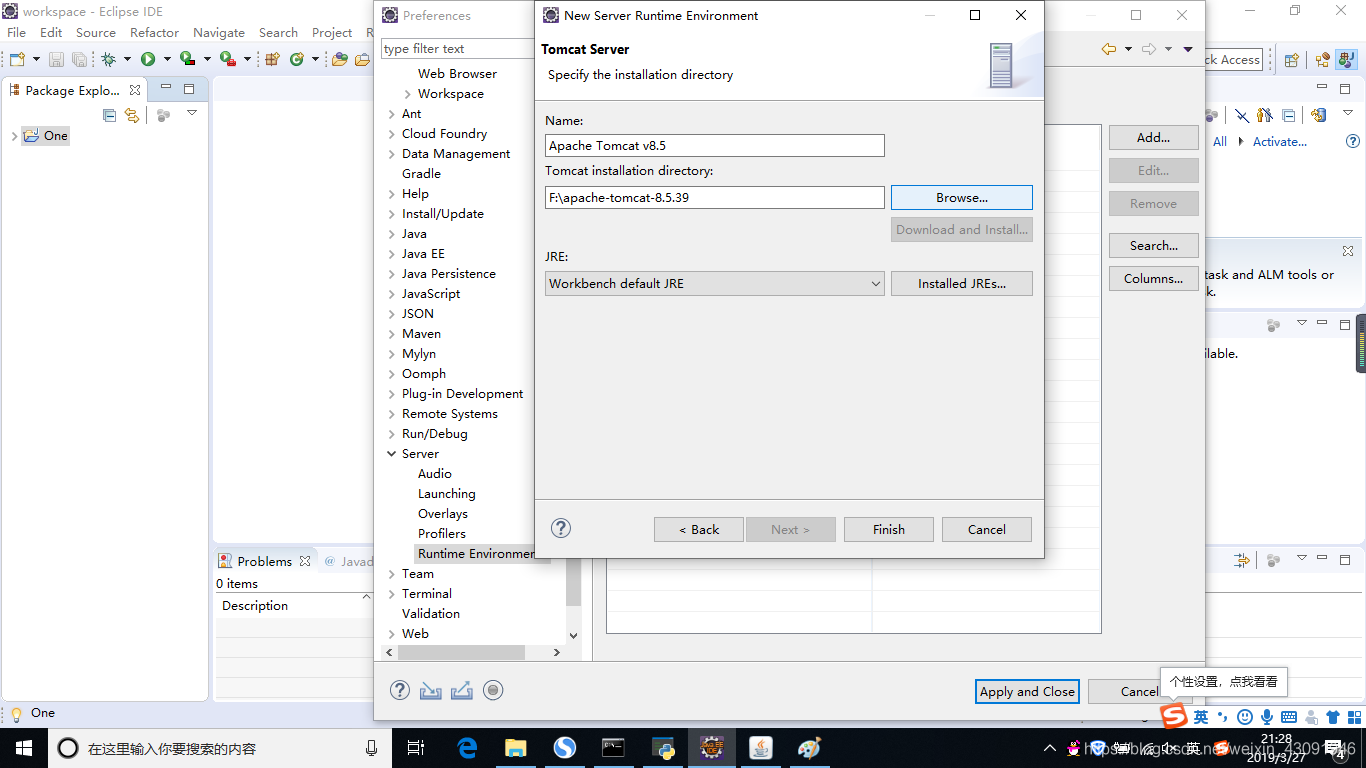Maximize the Package Explorer view
Image resolution: width=1366 pixels, height=768 pixels.
point(189,89)
